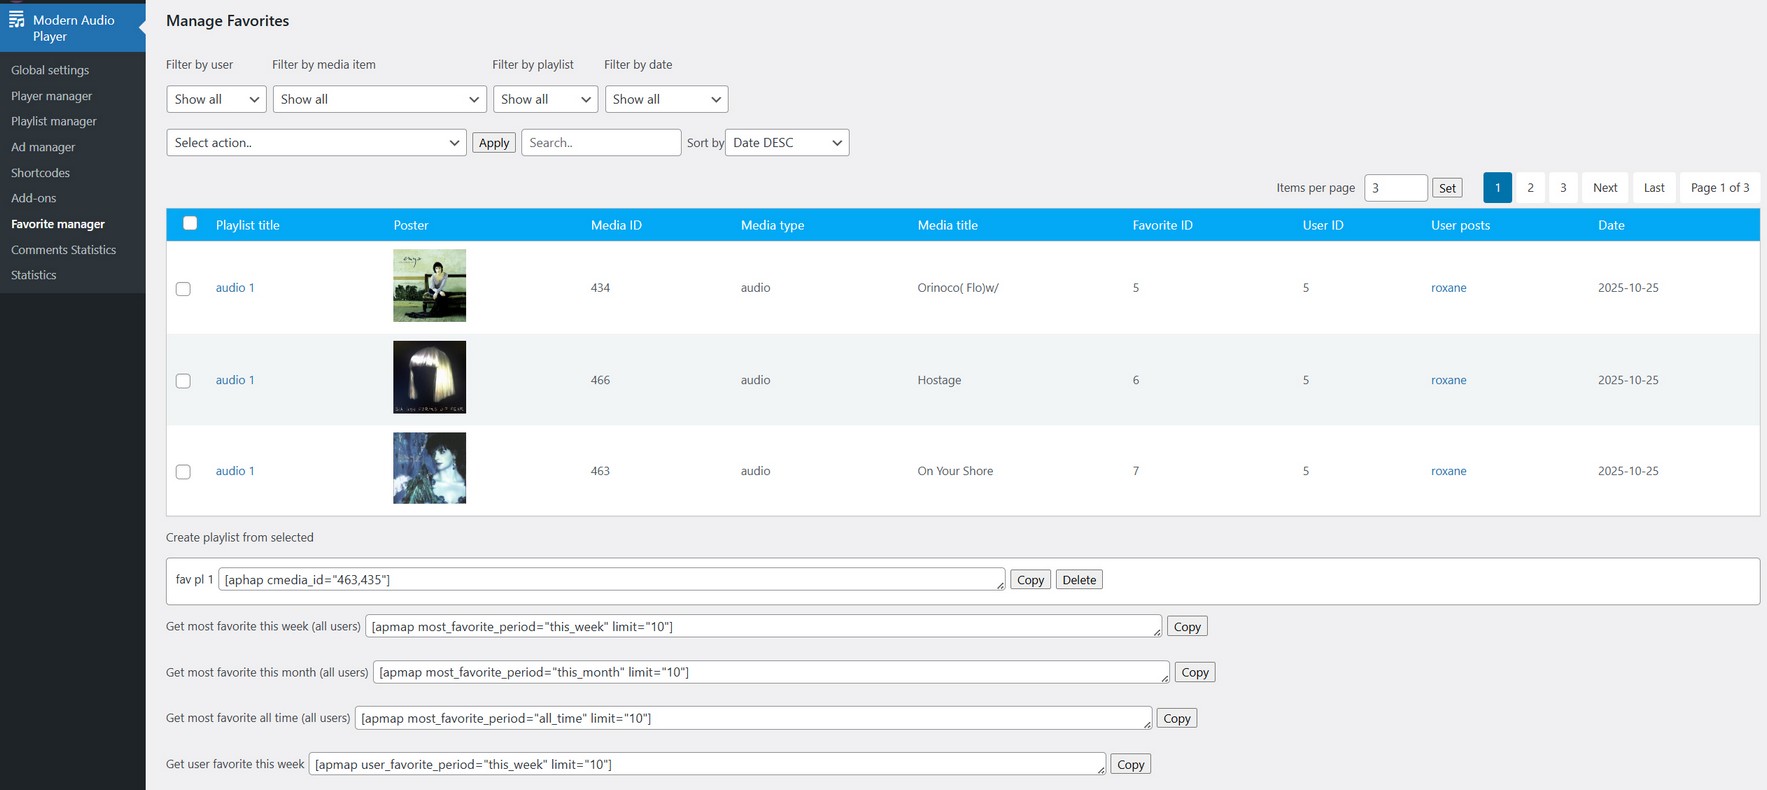1767x790 pixels.
Task: Check the box for the Orinoco Flow row
Action: (x=183, y=289)
